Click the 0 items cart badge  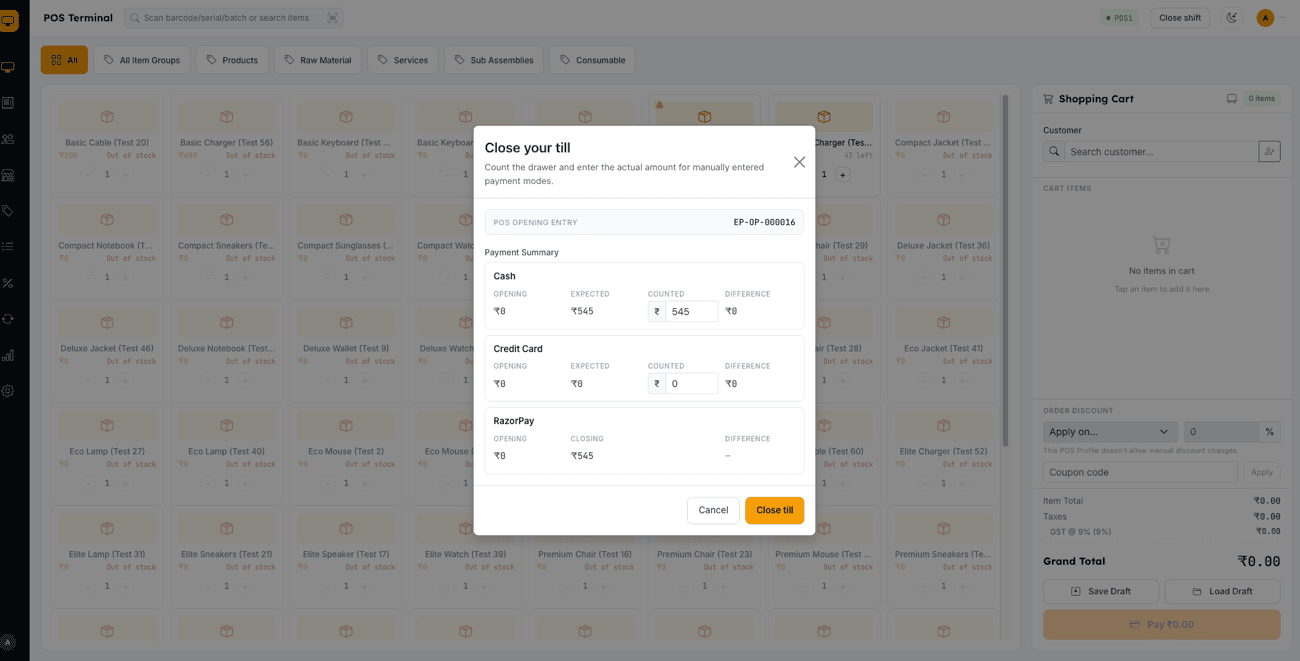pyautogui.click(x=1261, y=99)
